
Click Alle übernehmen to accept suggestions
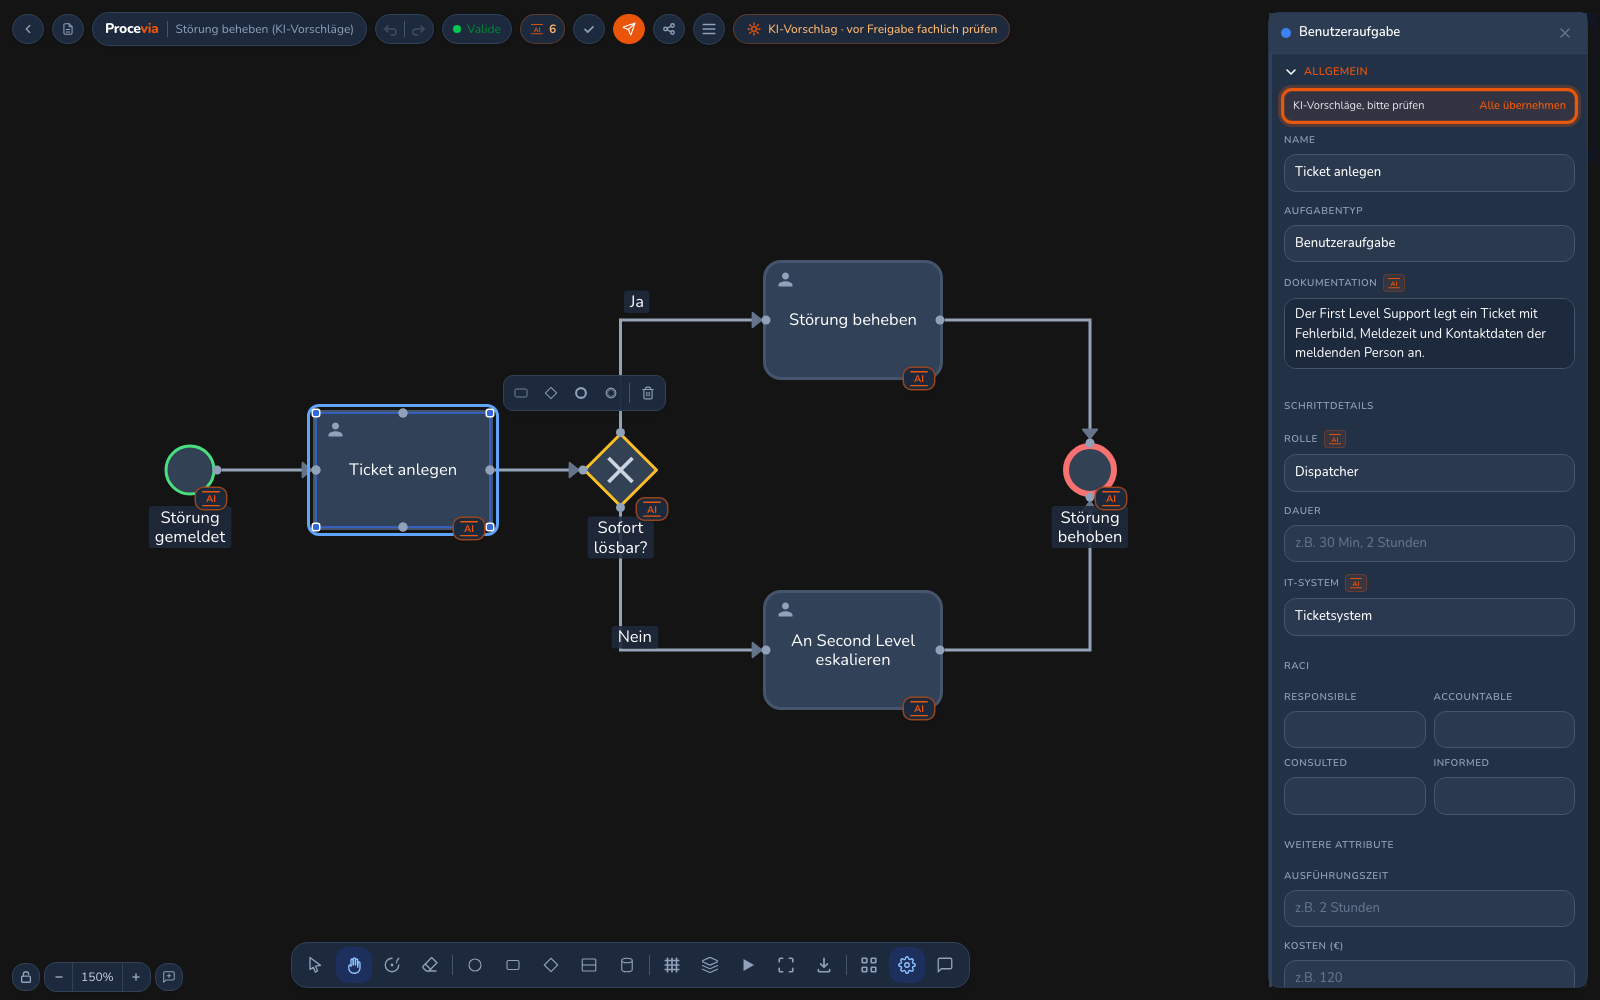1522,106
